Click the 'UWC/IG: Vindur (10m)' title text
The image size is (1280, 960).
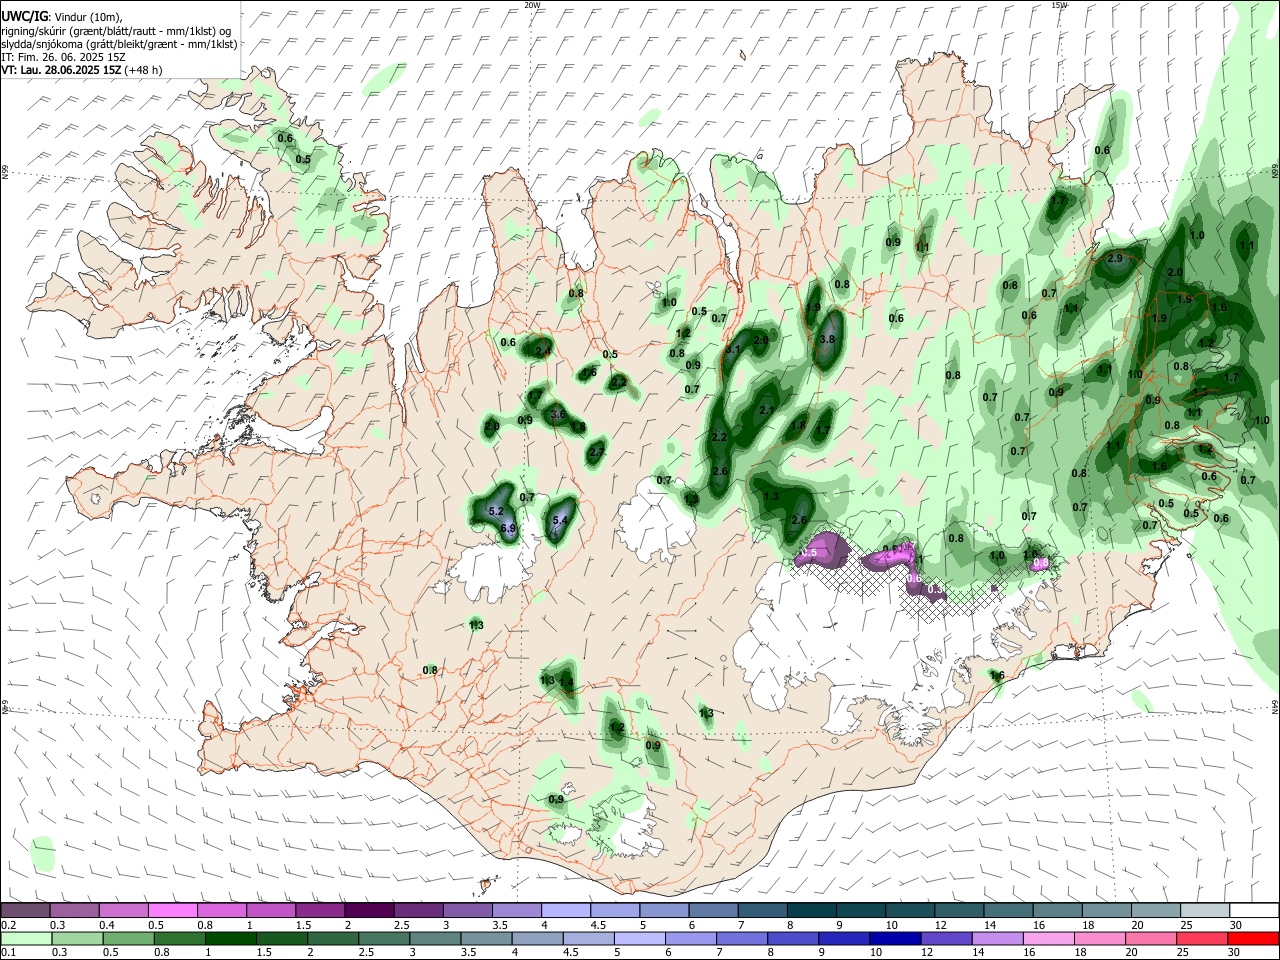pos(62,17)
